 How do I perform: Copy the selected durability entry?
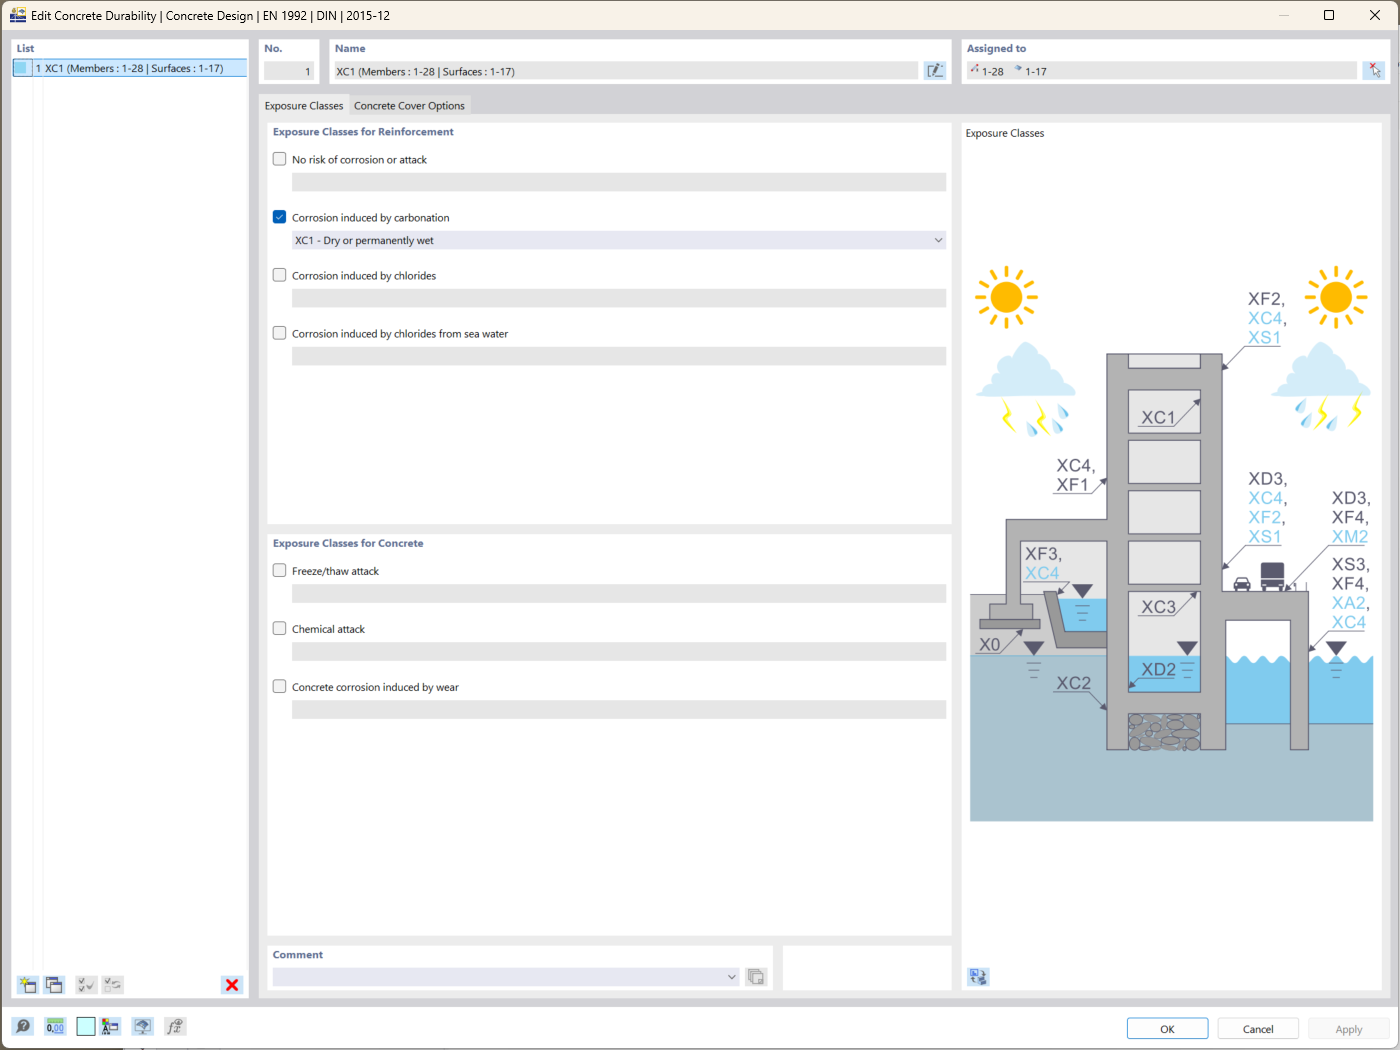(55, 984)
